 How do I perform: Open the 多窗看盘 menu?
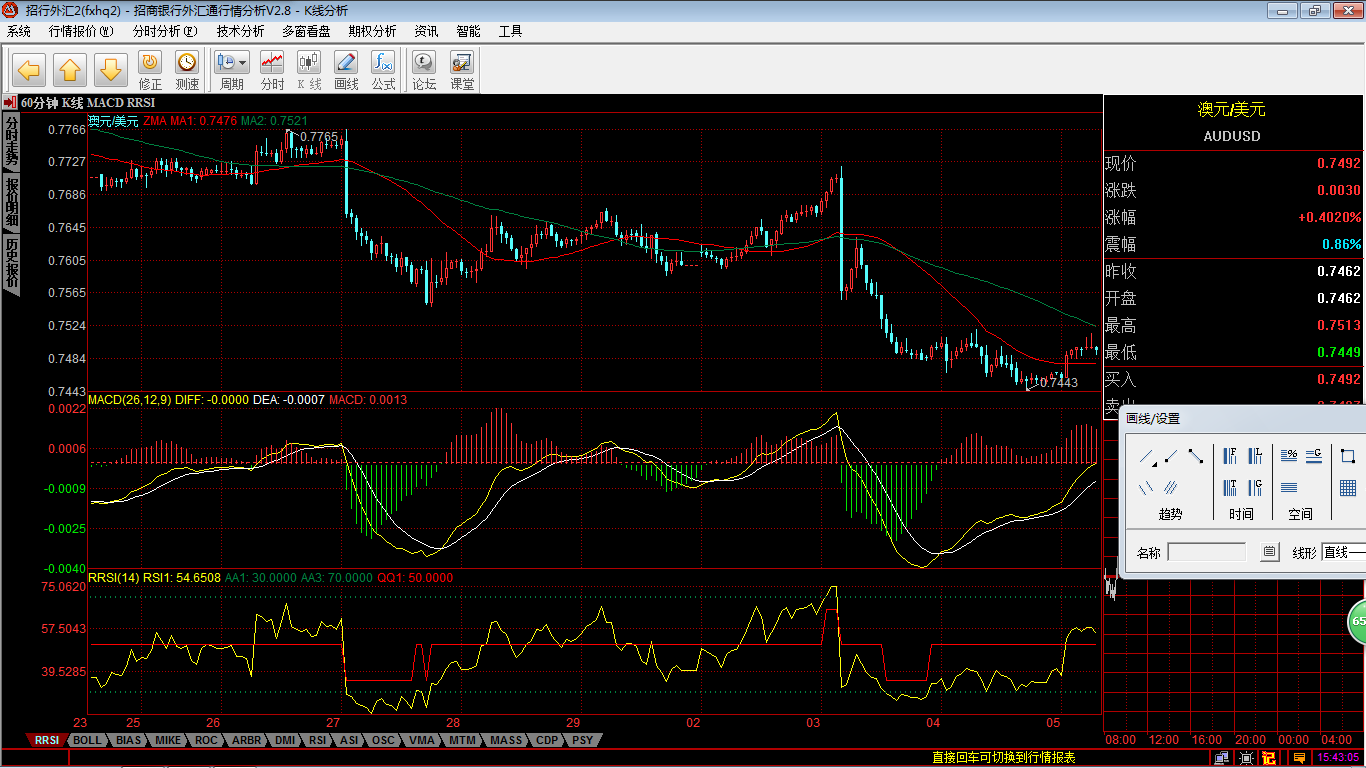(306, 31)
